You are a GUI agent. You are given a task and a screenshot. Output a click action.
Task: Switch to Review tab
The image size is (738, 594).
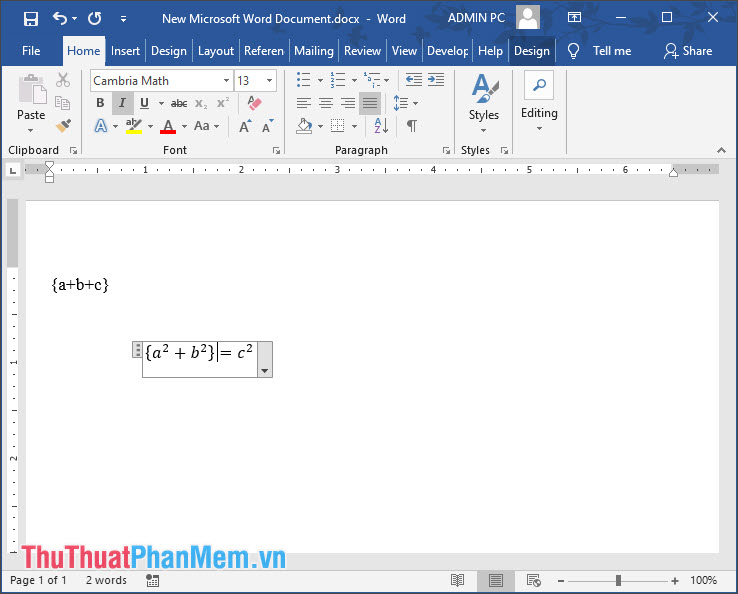[362, 51]
